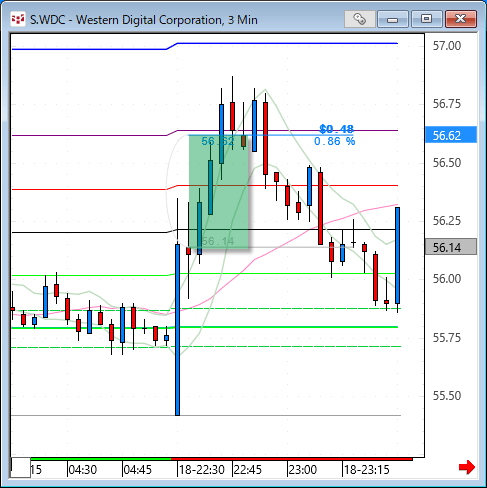The width and height of the screenshot is (487, 488).
Task: Select the green shaded measurement rectangle
Action: coord(219,191)
